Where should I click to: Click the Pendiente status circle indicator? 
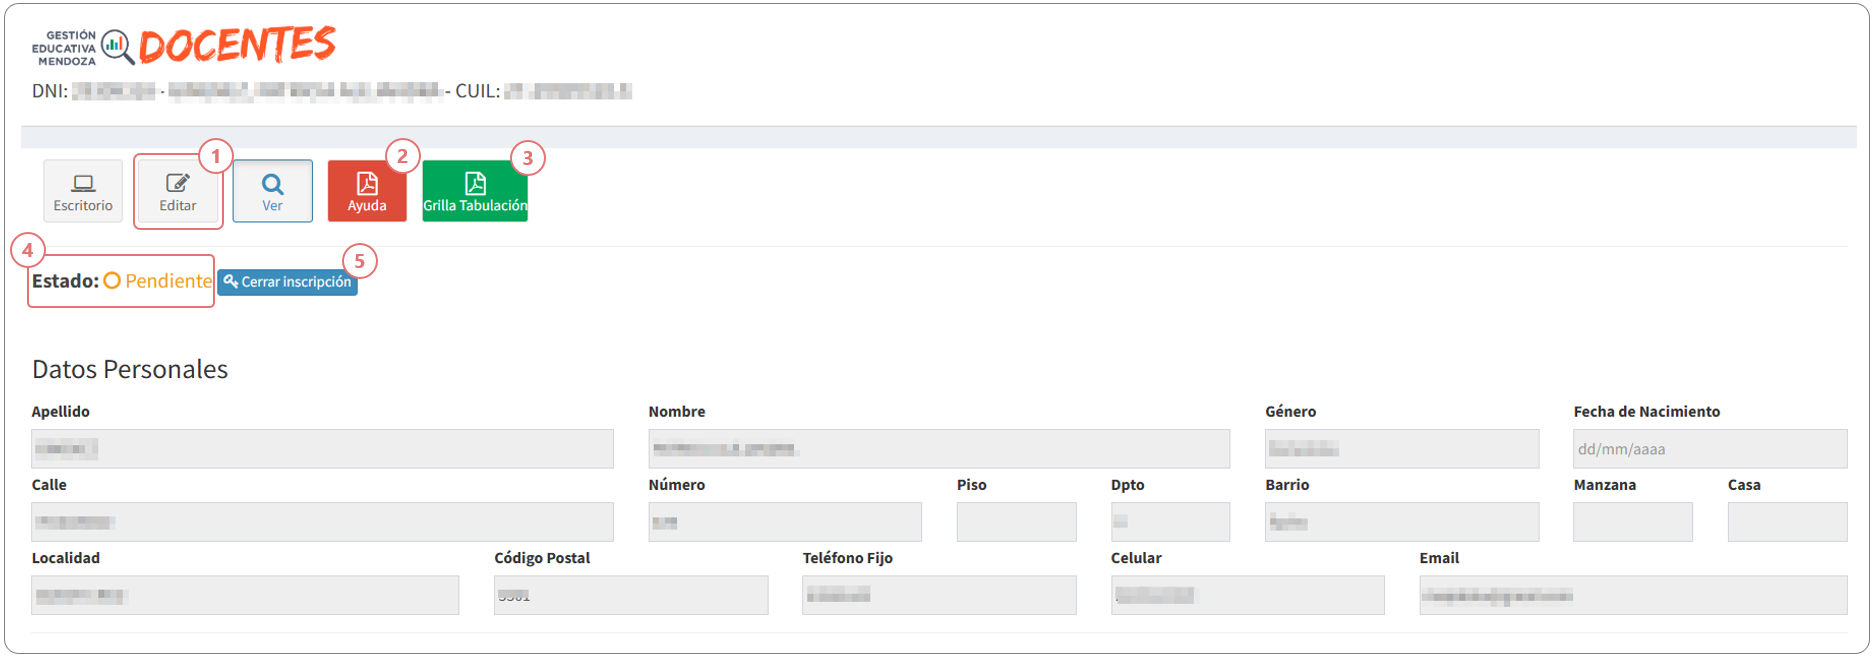(x=112, y=281)
